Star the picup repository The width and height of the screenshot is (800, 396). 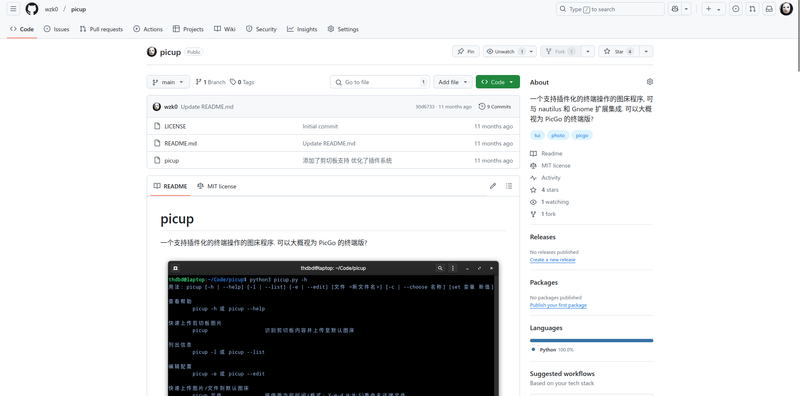619,52
